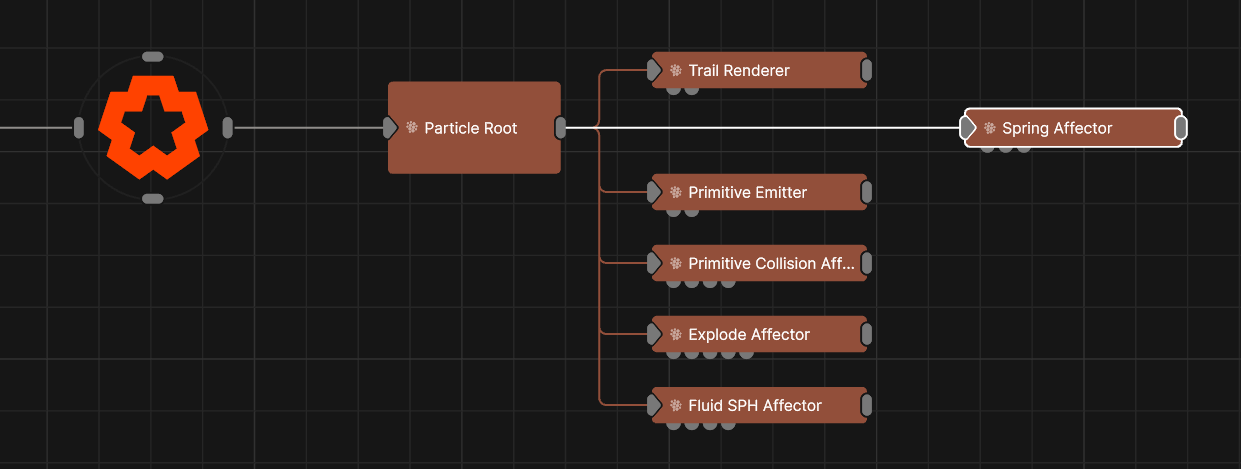Viewport: 1241px width, 469px height.
Task: Click the Spring Affector input arrow connector
Action: tap(967, 128)
